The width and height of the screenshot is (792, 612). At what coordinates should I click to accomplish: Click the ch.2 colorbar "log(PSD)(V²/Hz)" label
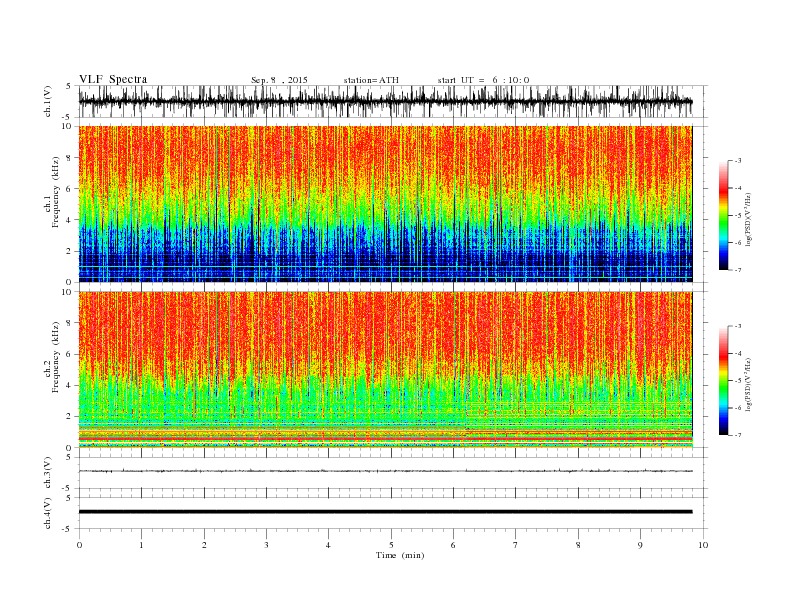coord(748,385)
